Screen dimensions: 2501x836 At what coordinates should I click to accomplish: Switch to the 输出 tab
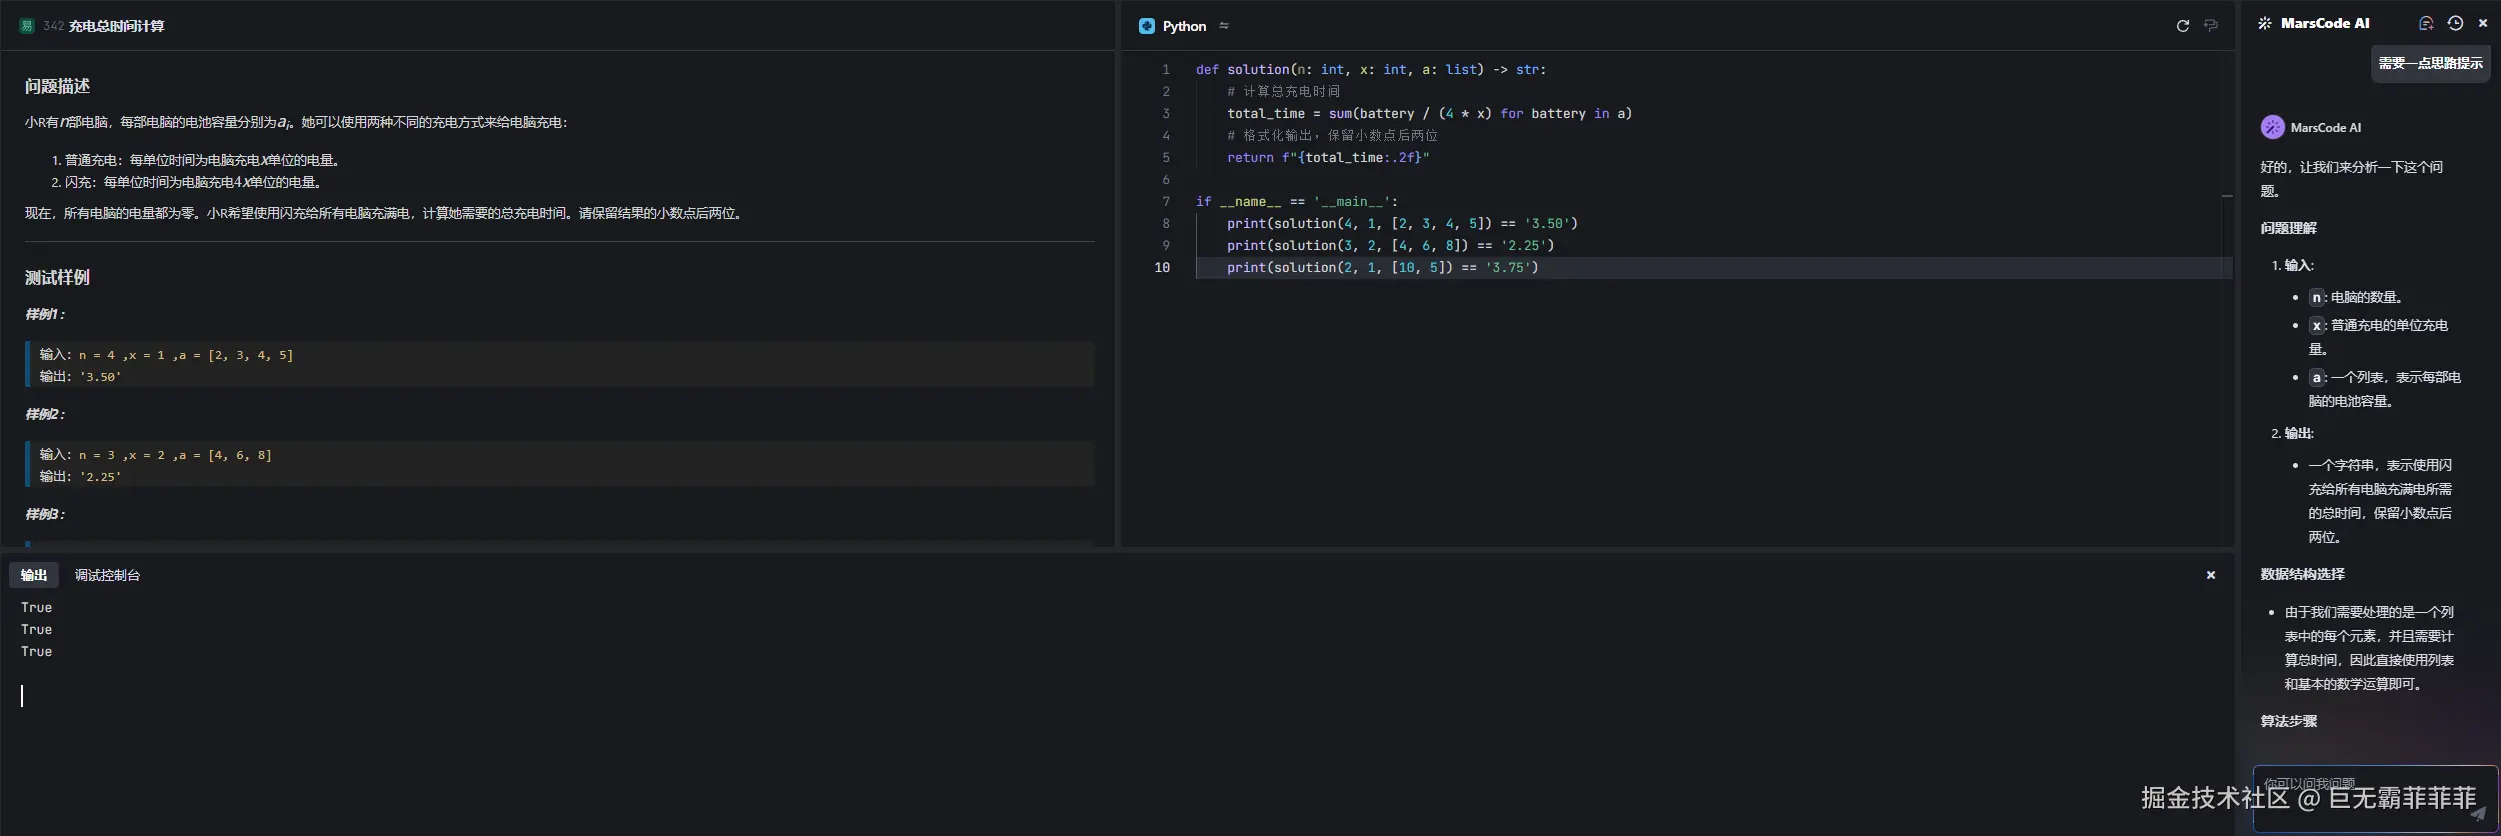34,575
